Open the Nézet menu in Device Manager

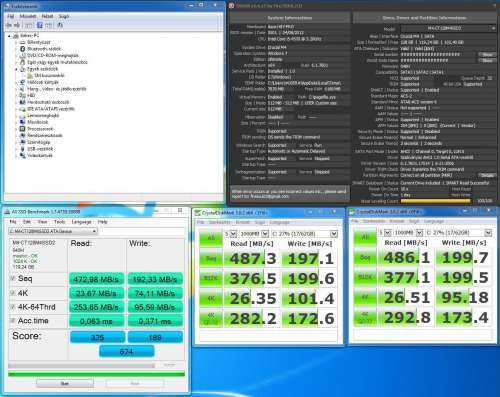point(47,16)
